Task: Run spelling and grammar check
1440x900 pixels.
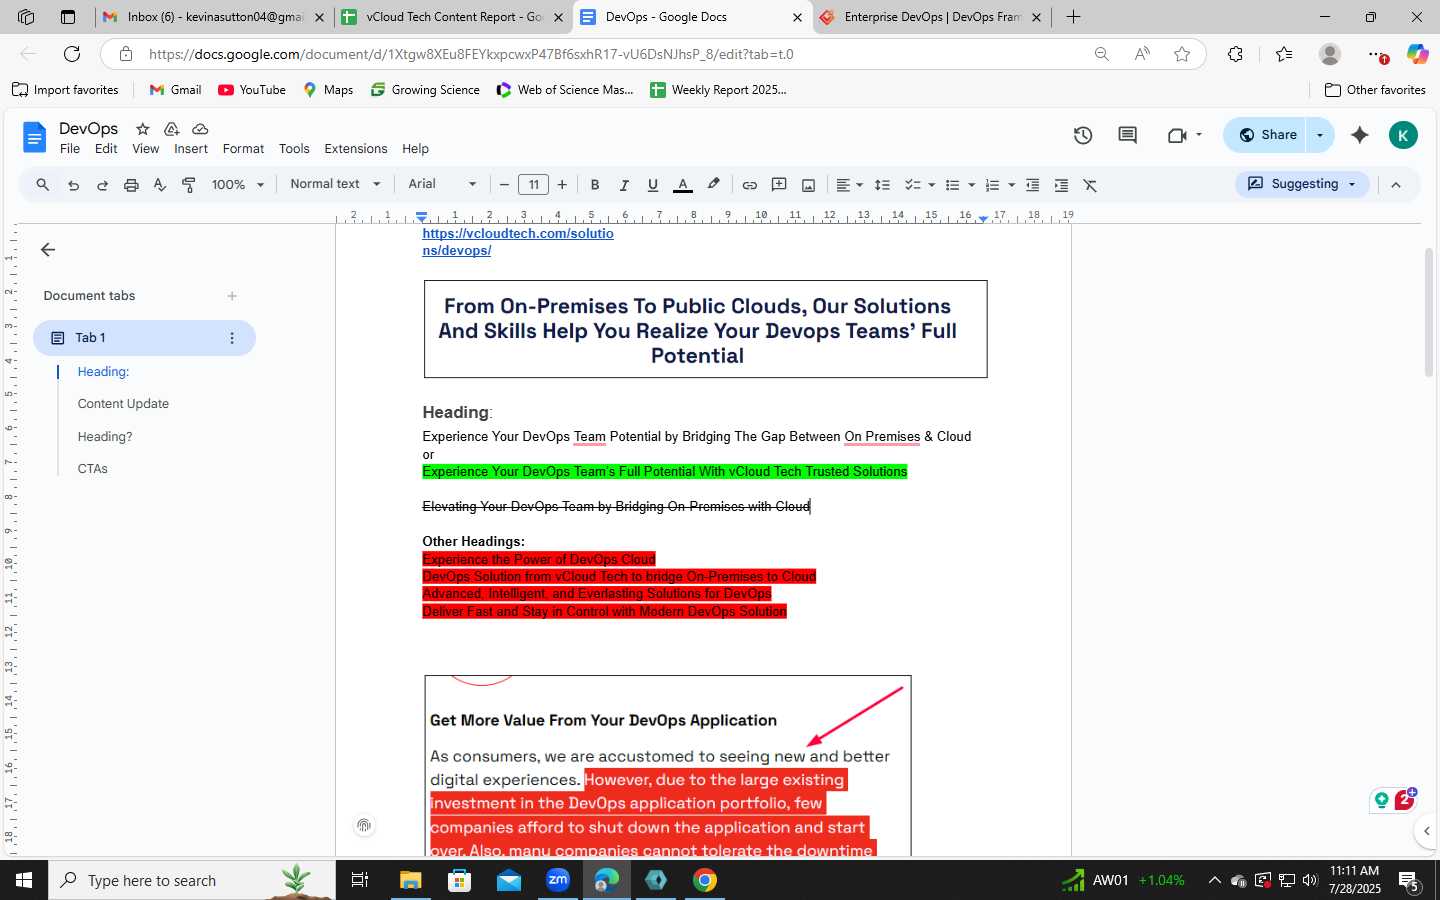Action: (x=159, y=185)
